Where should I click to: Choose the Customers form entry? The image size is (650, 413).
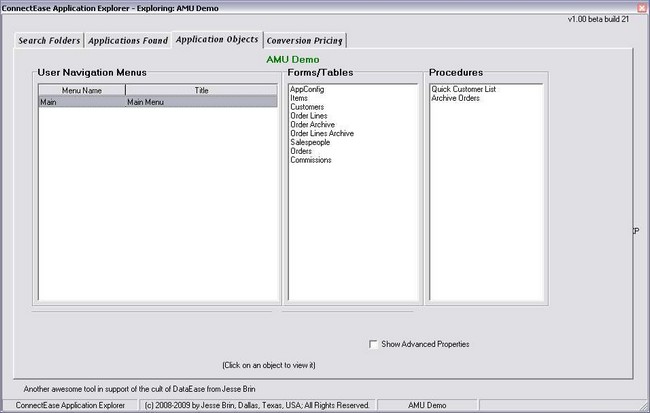(307, 107)
